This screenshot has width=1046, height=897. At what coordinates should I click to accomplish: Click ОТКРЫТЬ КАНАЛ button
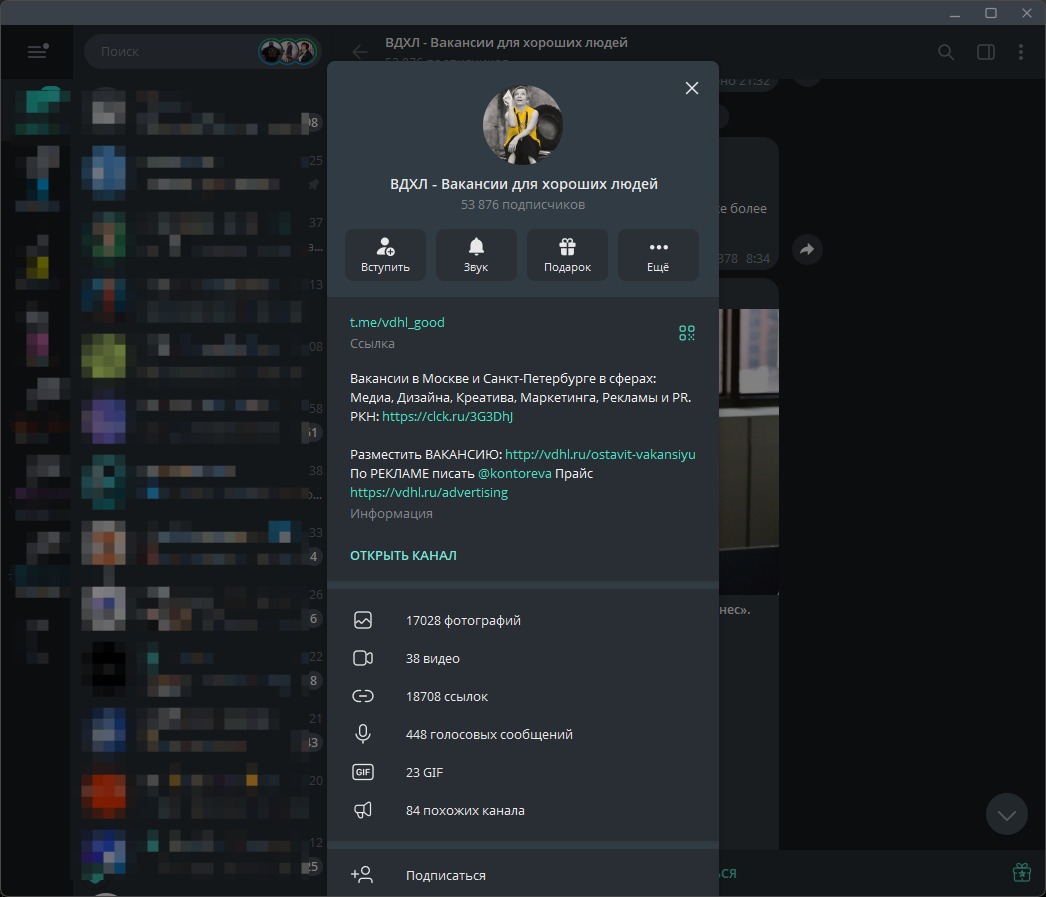coord(403,555)
